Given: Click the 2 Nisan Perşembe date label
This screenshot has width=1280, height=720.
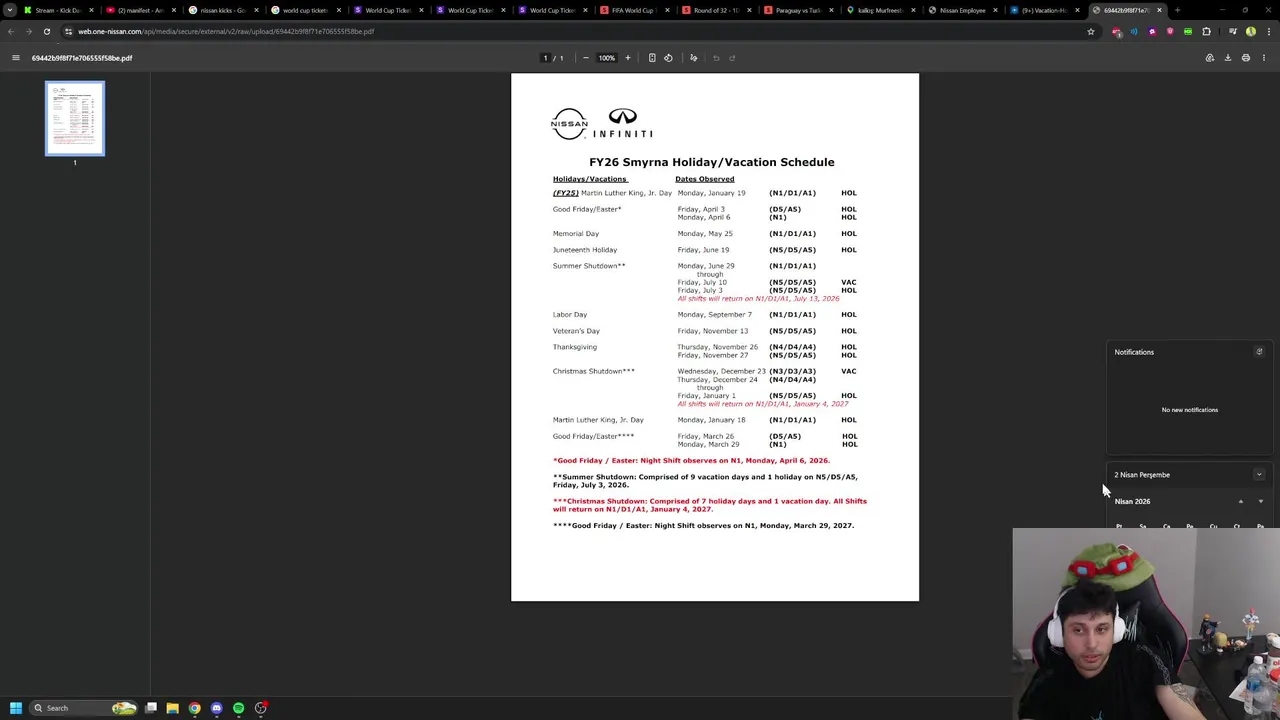Looking at the screenshot, I should coord(1142,475).
